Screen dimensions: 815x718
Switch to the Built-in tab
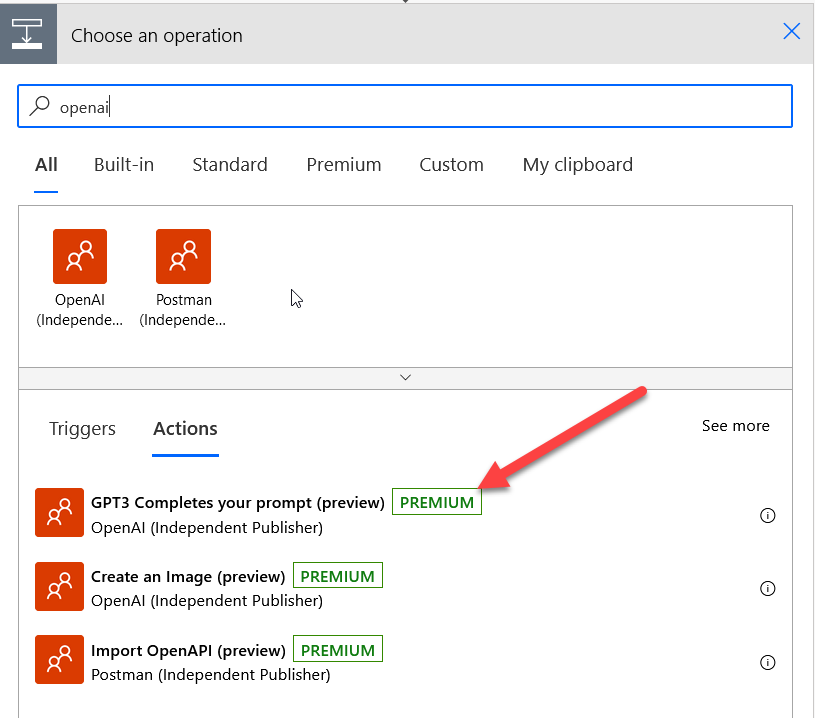coord(124,165)
